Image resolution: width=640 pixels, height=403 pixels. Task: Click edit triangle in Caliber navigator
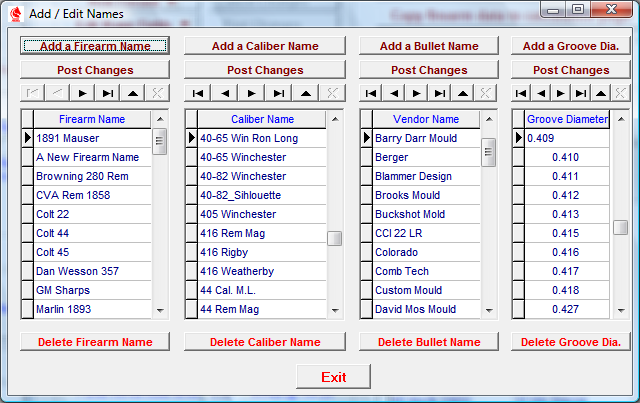(x=306, y=93)
